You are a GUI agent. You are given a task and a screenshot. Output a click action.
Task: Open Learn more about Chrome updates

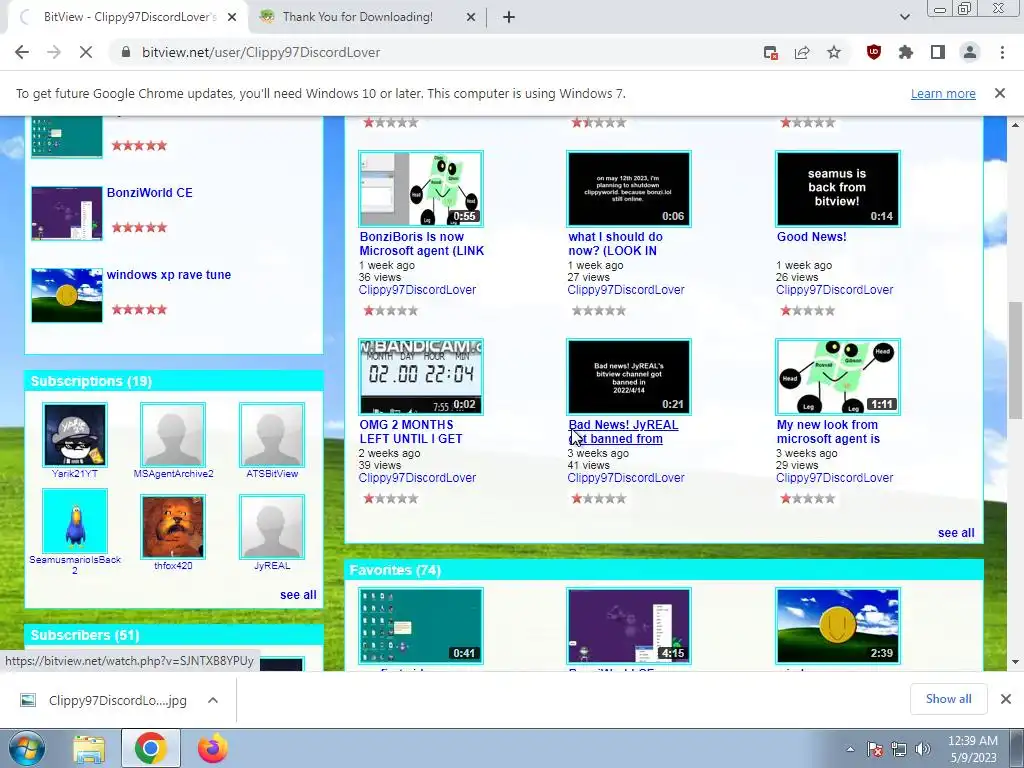[943, 94]
